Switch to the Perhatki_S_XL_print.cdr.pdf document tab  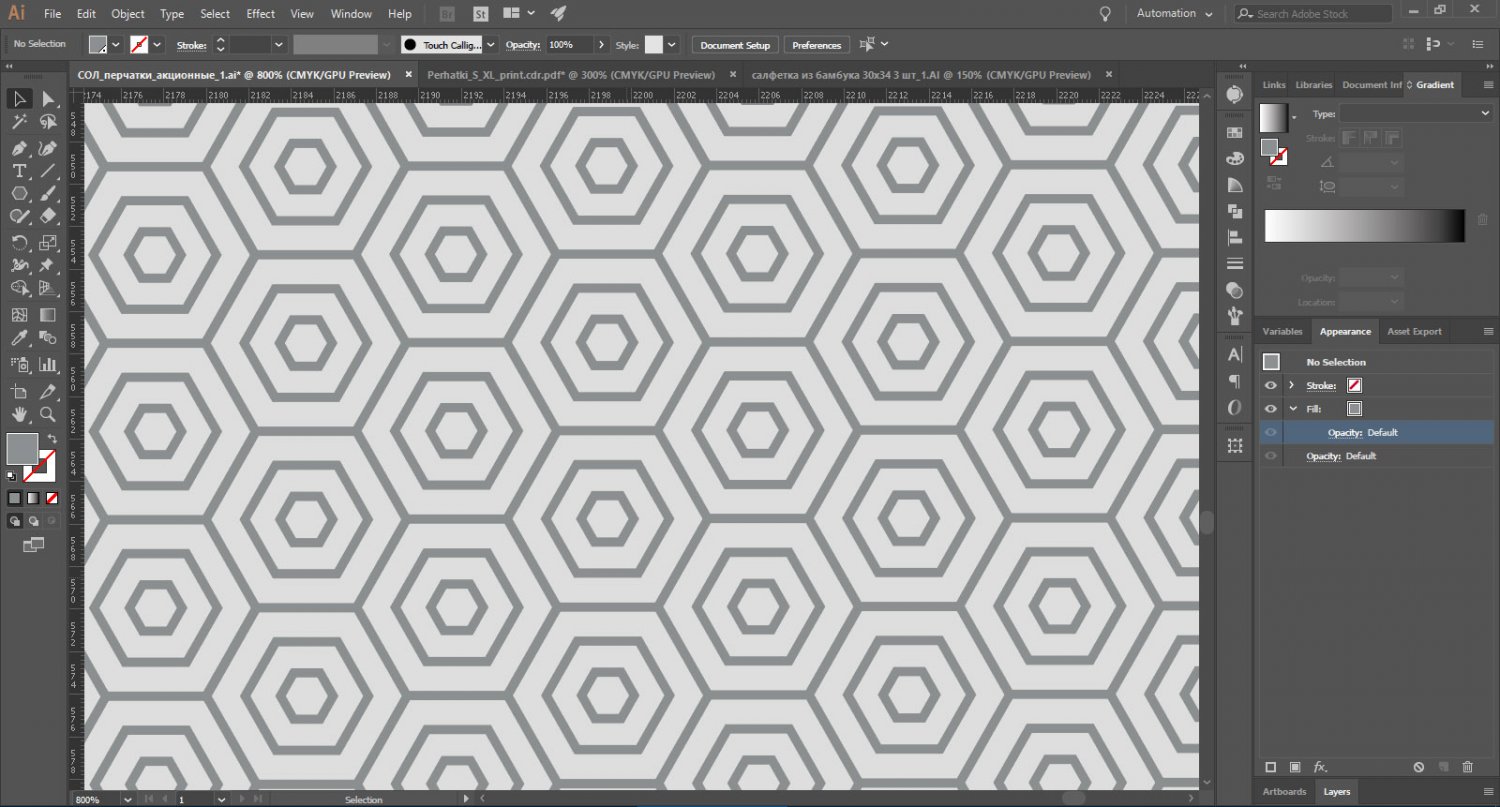570,75
